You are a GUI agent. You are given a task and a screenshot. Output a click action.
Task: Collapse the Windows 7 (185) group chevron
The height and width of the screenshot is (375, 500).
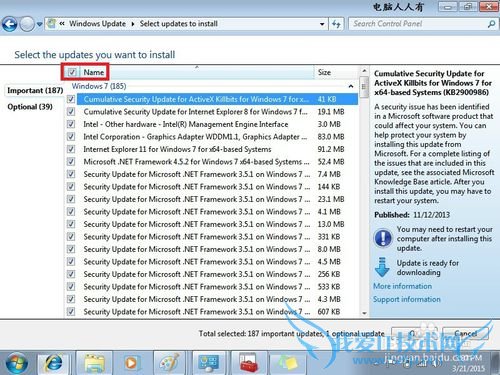351,86
